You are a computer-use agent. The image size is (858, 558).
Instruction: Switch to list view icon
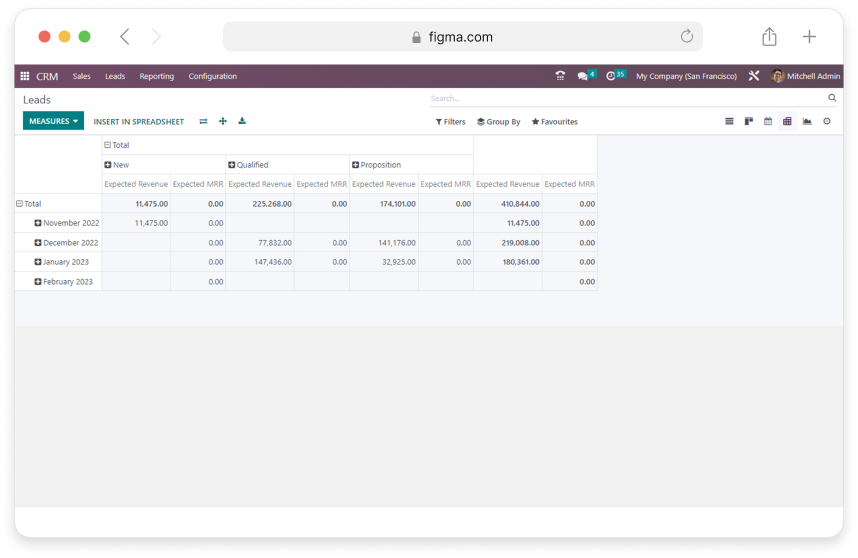[729, 121]
